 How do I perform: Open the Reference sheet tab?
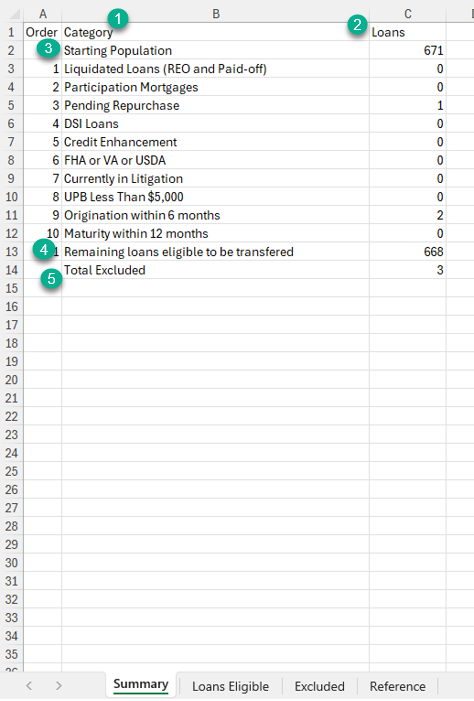point(398,686)
